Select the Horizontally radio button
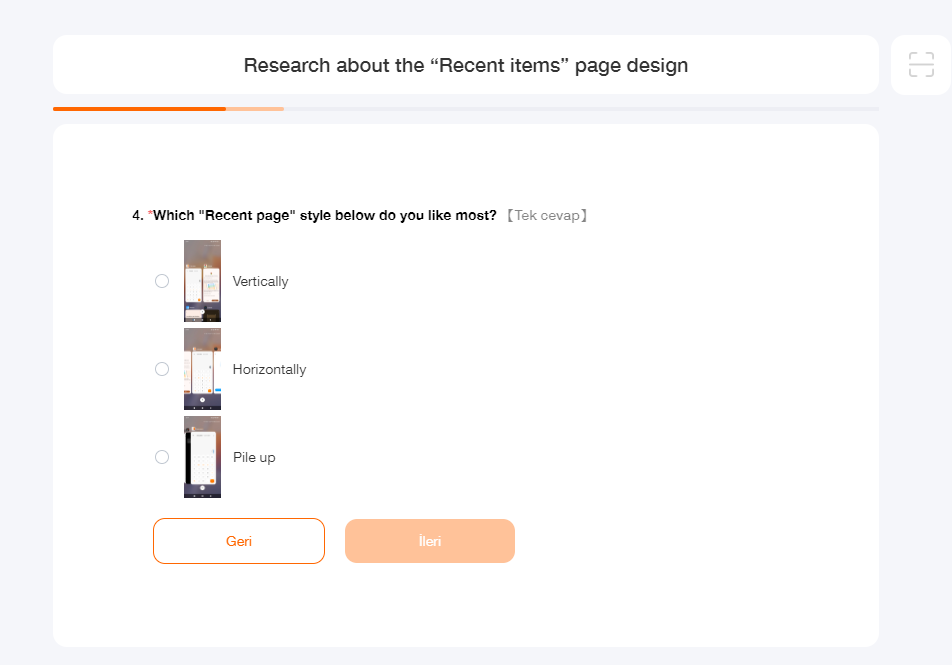Image resolution: width=952 pixels, height=665 pixels. (x=162, y=369)
